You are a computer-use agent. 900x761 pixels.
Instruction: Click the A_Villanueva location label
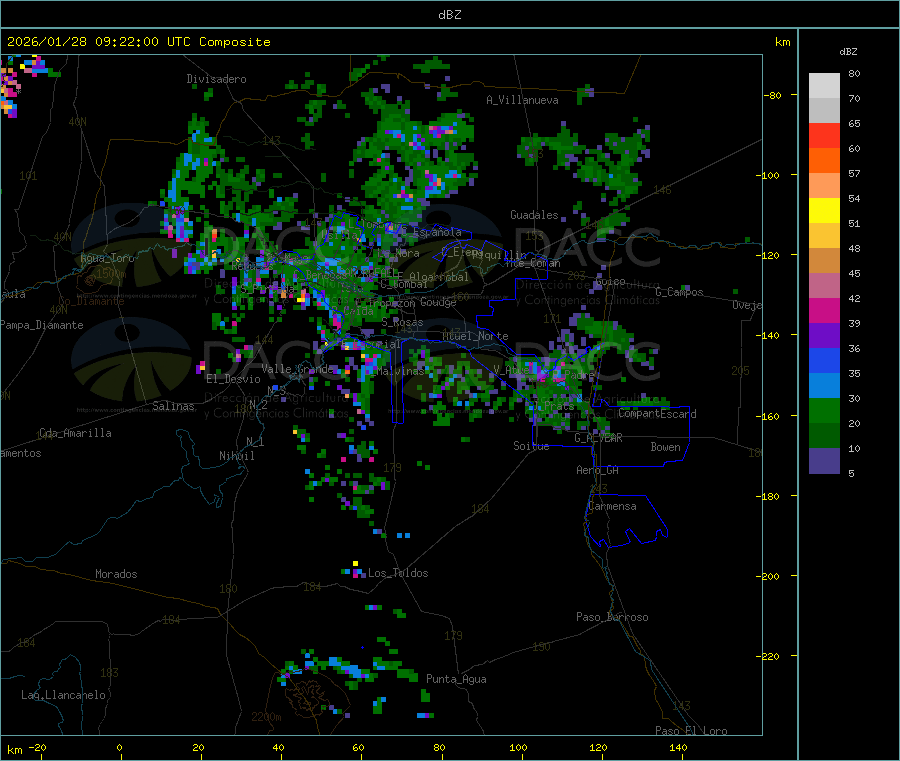coord(522,100)
